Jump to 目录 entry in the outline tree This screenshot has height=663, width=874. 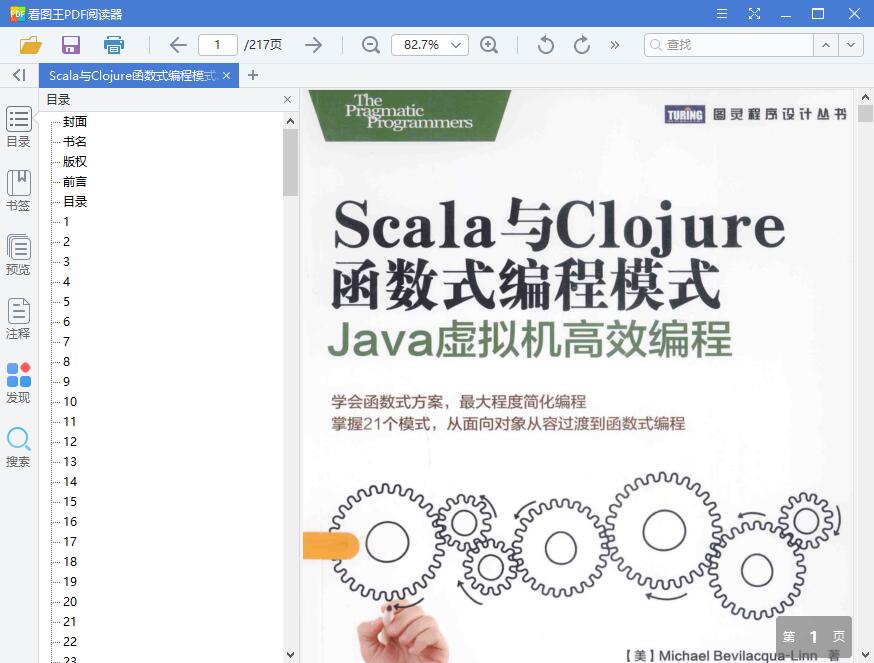click(x=75, y=202)
